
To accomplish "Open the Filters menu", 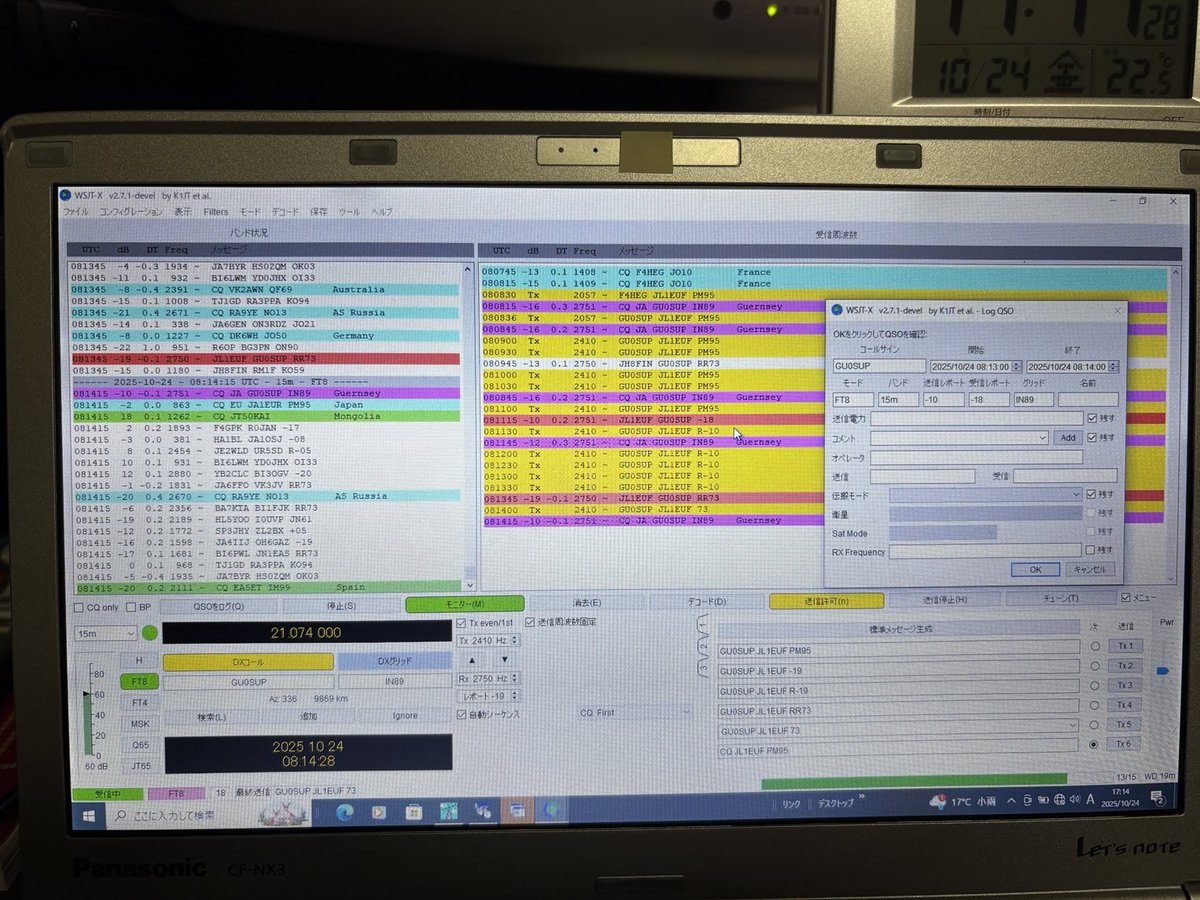I will pyautogui.click(x=218, y=212).
